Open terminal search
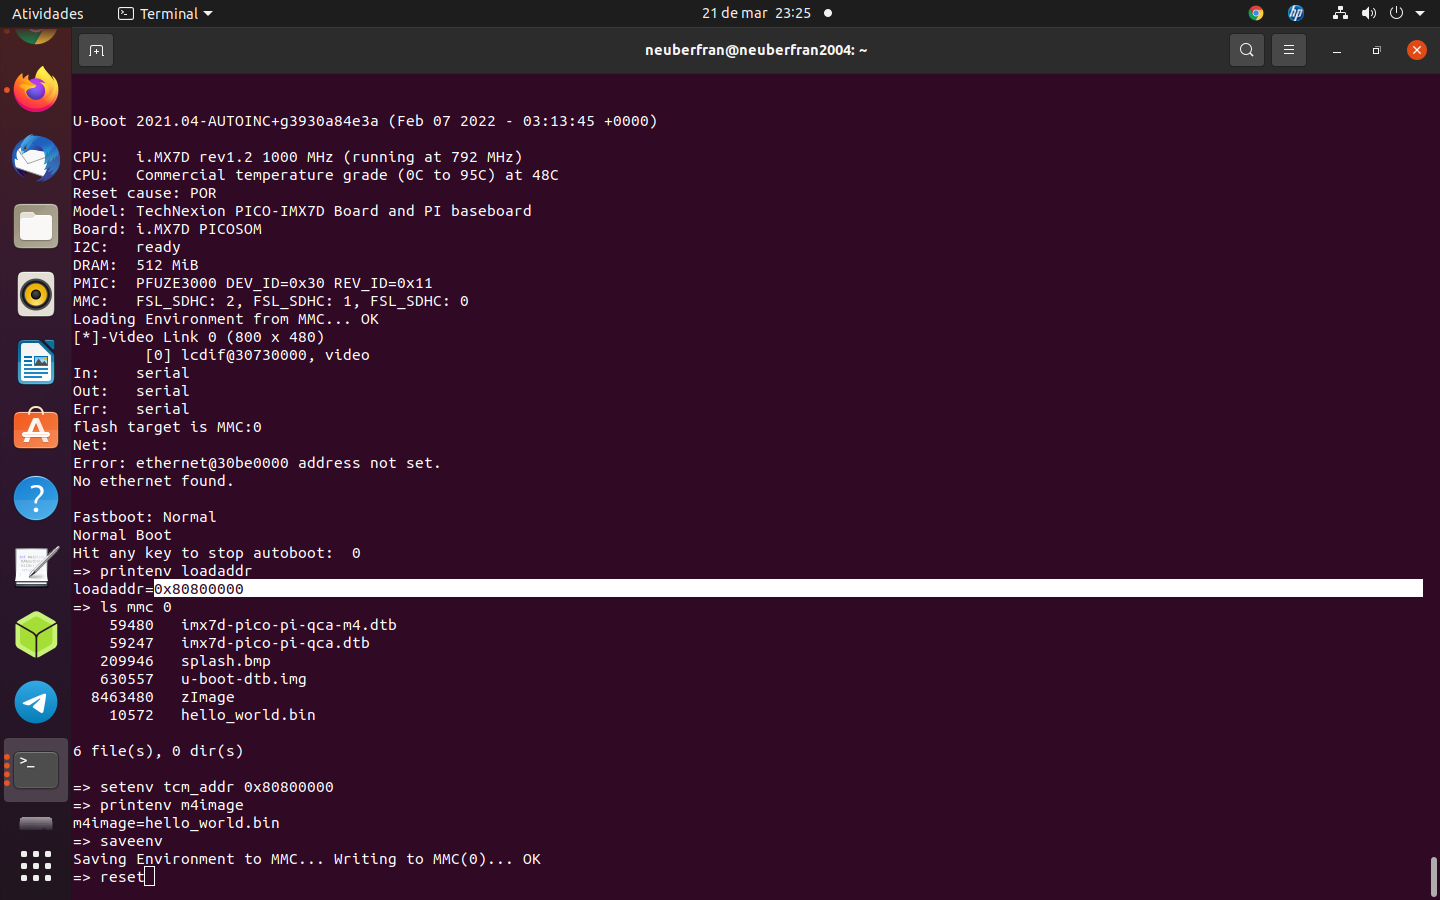The image size is (1440, 900). 1246,50
